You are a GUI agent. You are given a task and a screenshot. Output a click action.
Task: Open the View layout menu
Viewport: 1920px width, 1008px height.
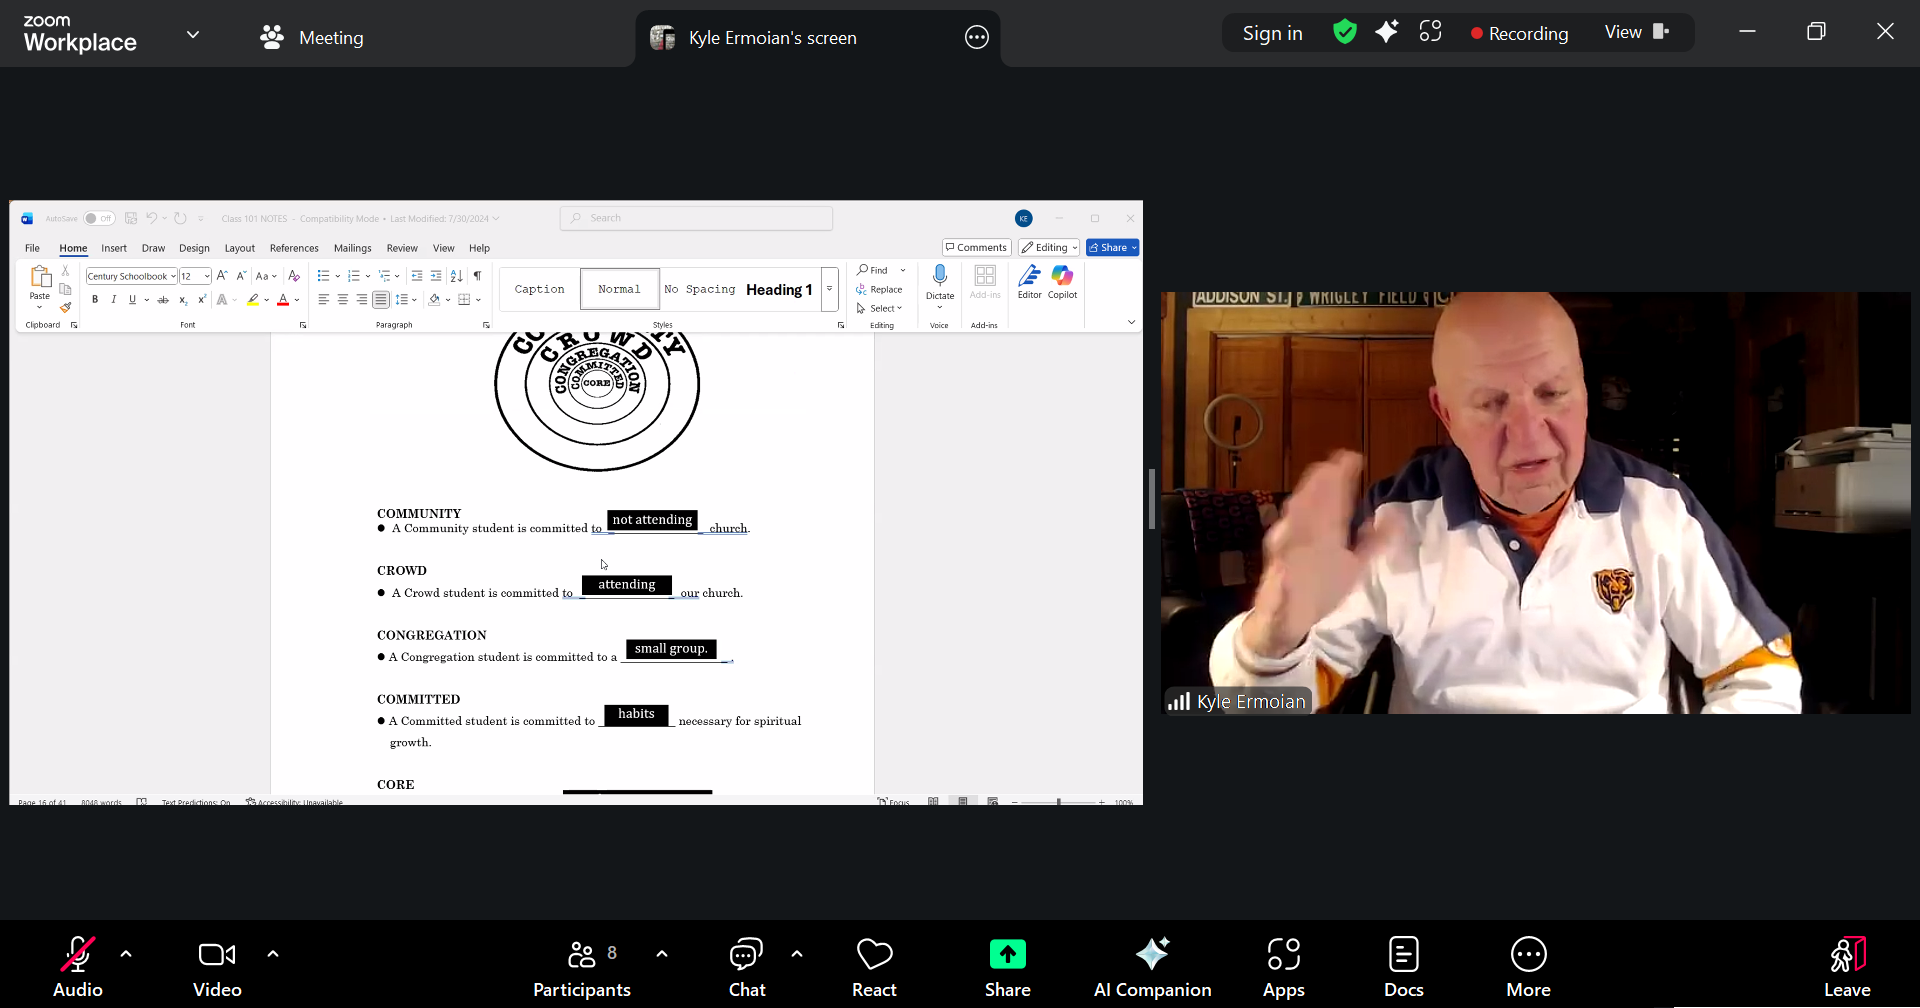1636,33
